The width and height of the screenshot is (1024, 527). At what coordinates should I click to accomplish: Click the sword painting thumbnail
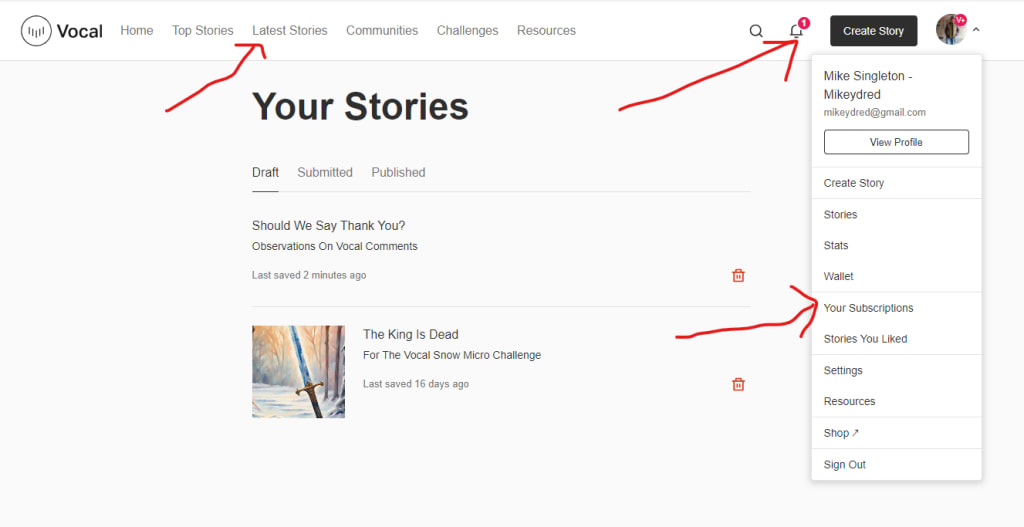coord(298,372)
